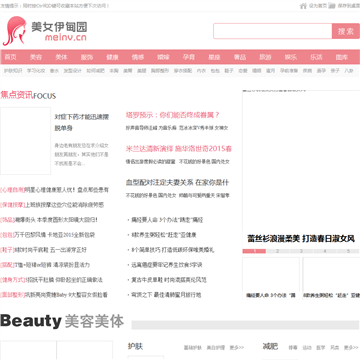Open headline 米兰达清新演绎 施华洛世奇2015春
Image resolution: width=360 pixels, height=360 pixels.
(179, 149)
